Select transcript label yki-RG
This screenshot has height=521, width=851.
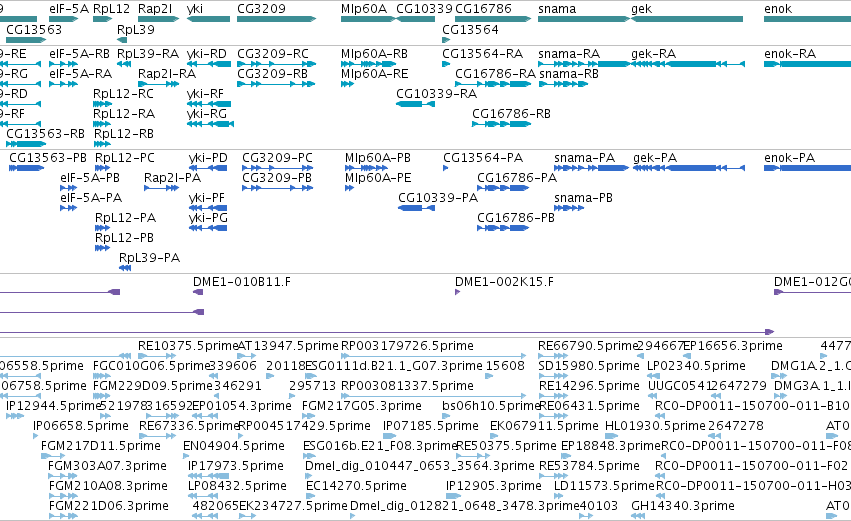207,114
